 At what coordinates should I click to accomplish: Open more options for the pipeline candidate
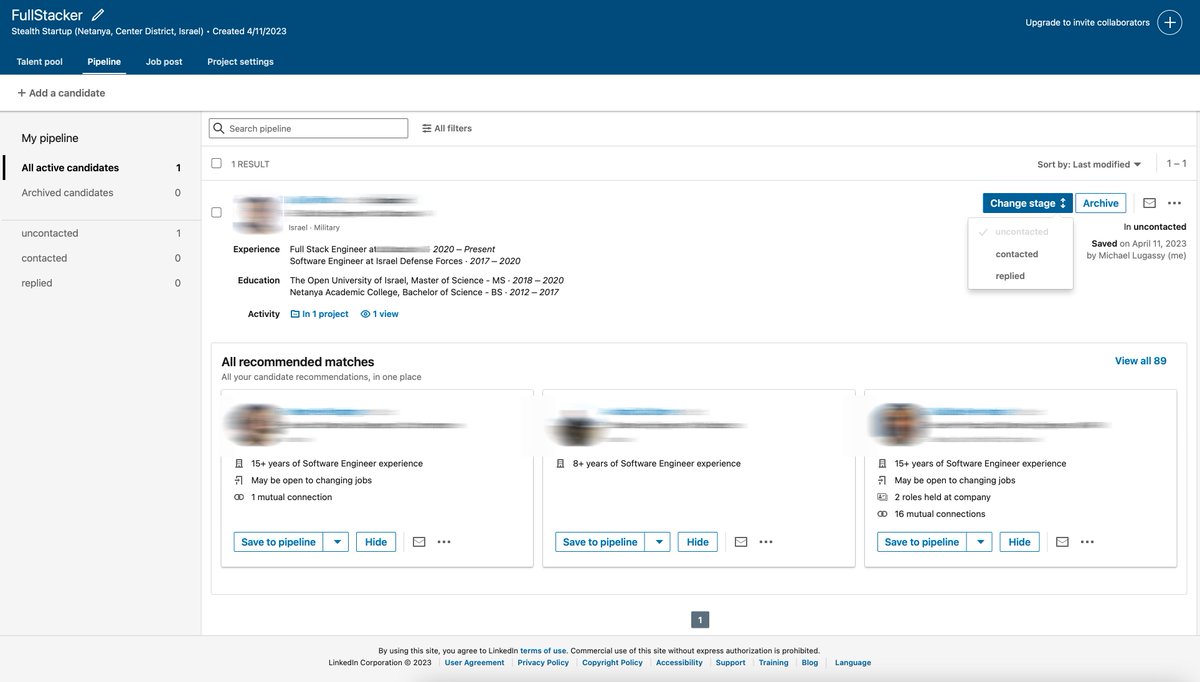1175,203
